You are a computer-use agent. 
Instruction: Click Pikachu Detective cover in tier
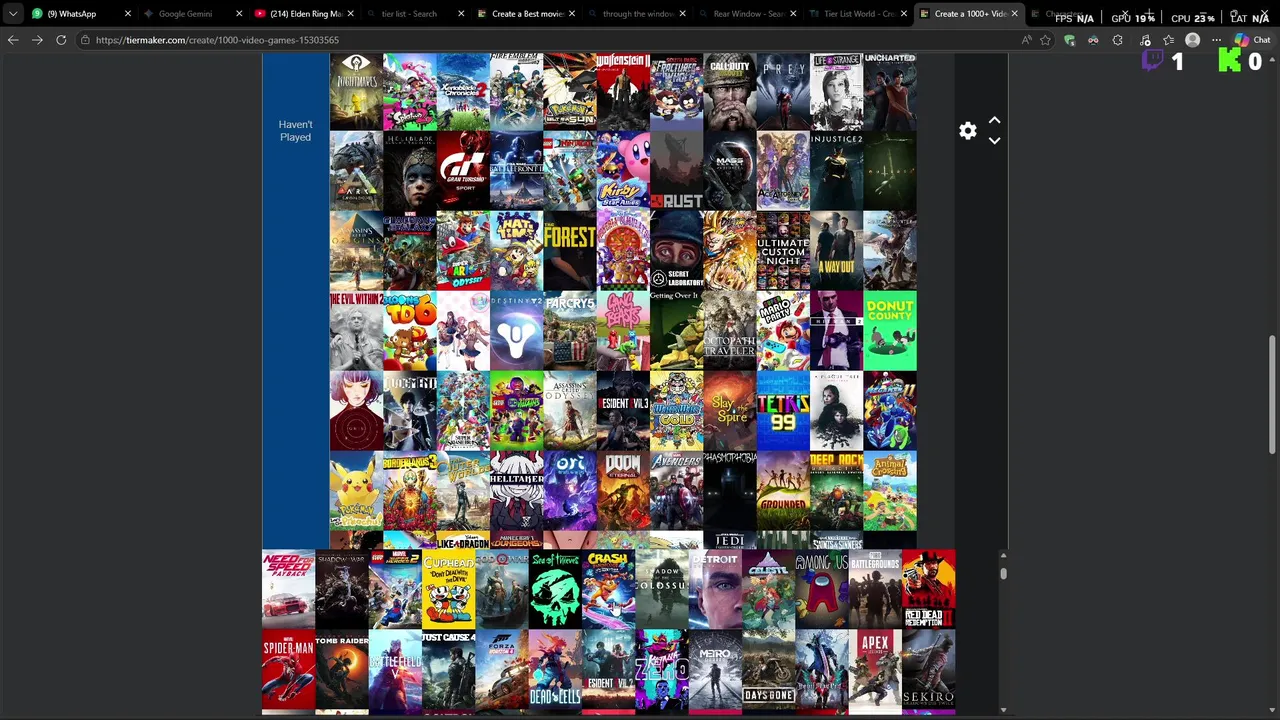point(356,491)
